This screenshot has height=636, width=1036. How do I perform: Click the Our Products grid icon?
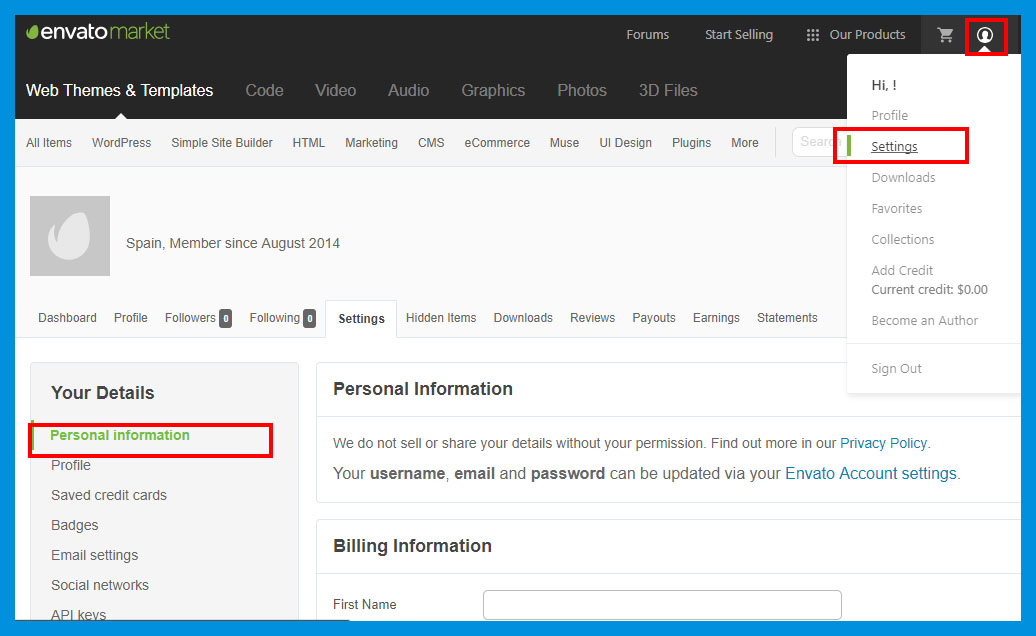(x=813, y=35)
